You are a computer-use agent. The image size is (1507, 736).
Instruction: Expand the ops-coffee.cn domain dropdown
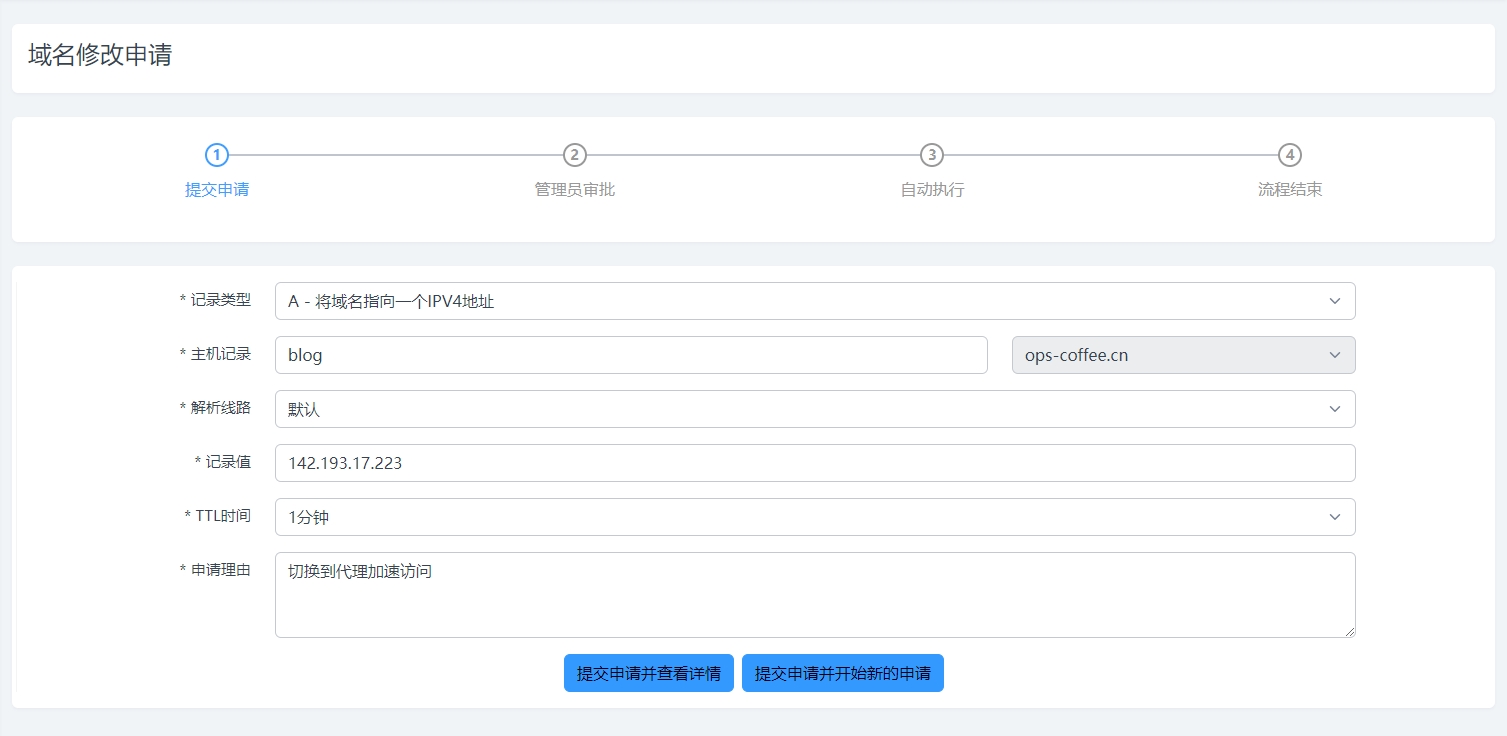pos(1183,355)
